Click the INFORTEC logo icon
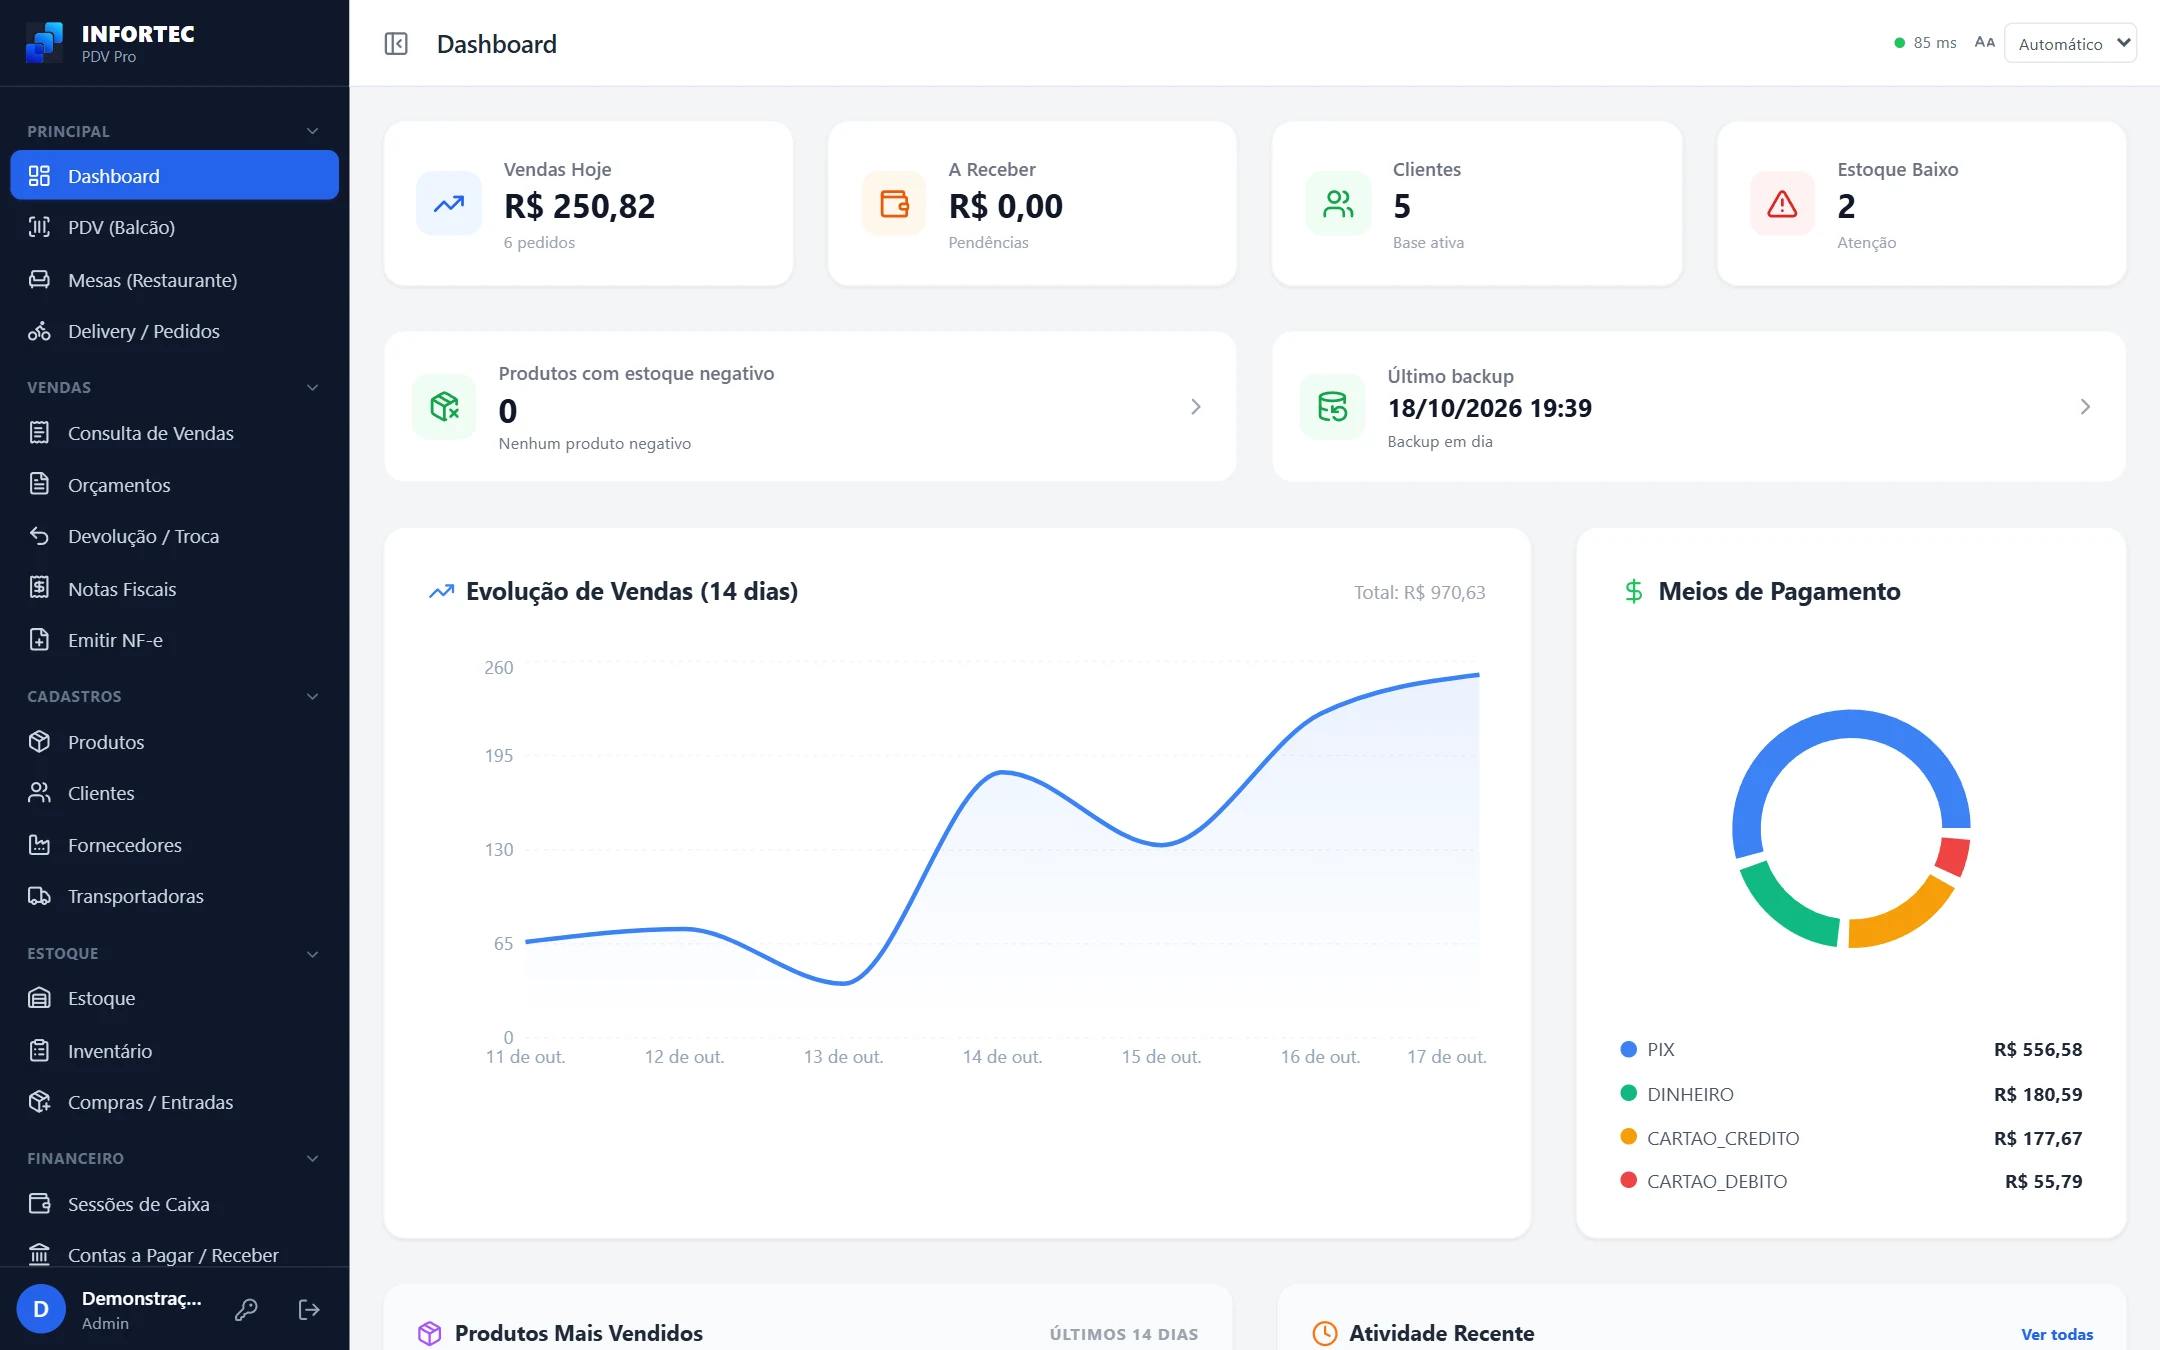The width and height of the screenshot is (2160, 1350). click(44, 43)
